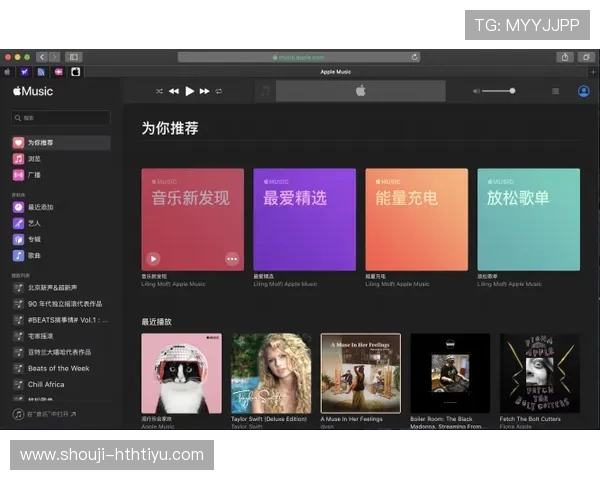Open the account profile icon
Image resolution: width=600 pixels, height=480 pixels.
pos(584,91)
